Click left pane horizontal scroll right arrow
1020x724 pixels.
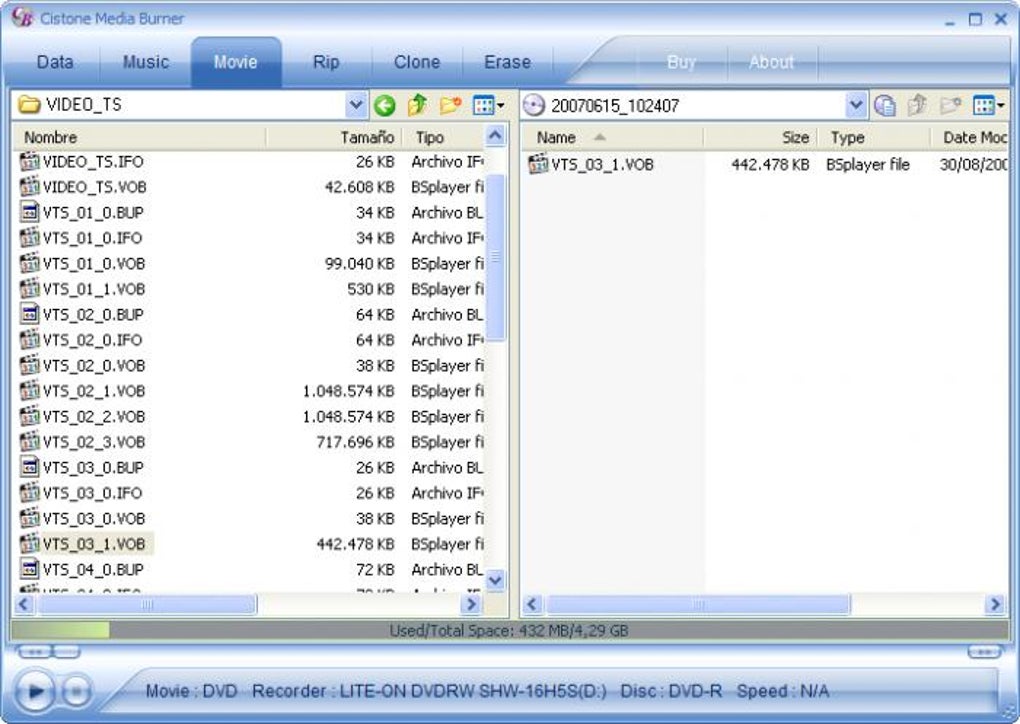(x=470, y=604)
